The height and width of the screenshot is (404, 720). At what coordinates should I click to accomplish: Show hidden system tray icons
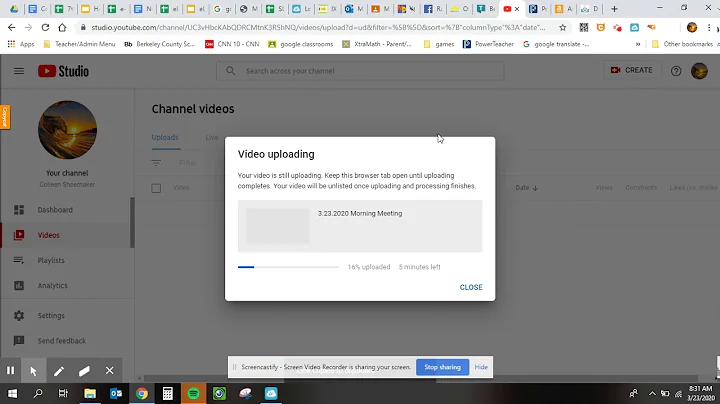pos(652,393)
